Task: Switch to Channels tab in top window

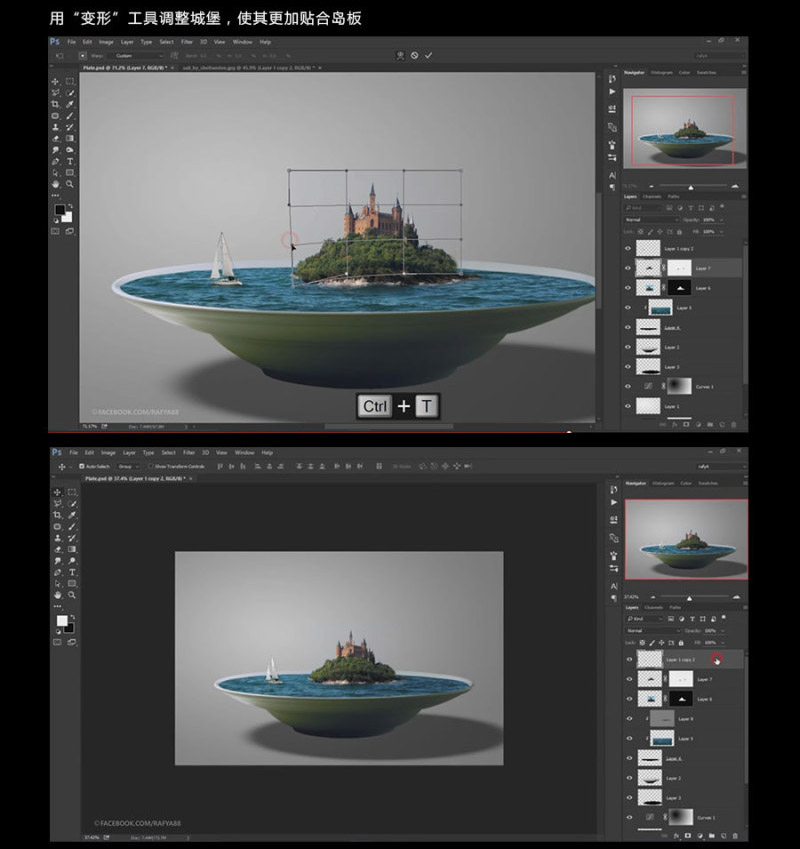Action: point(652,197)
